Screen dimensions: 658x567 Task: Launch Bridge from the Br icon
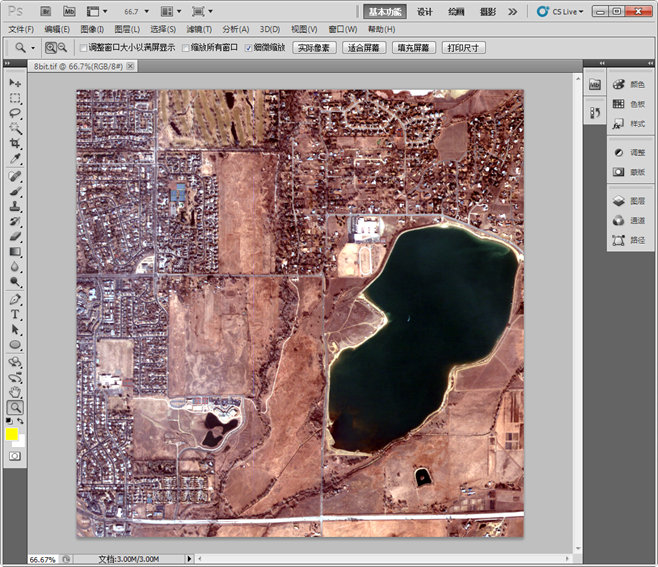48,11
